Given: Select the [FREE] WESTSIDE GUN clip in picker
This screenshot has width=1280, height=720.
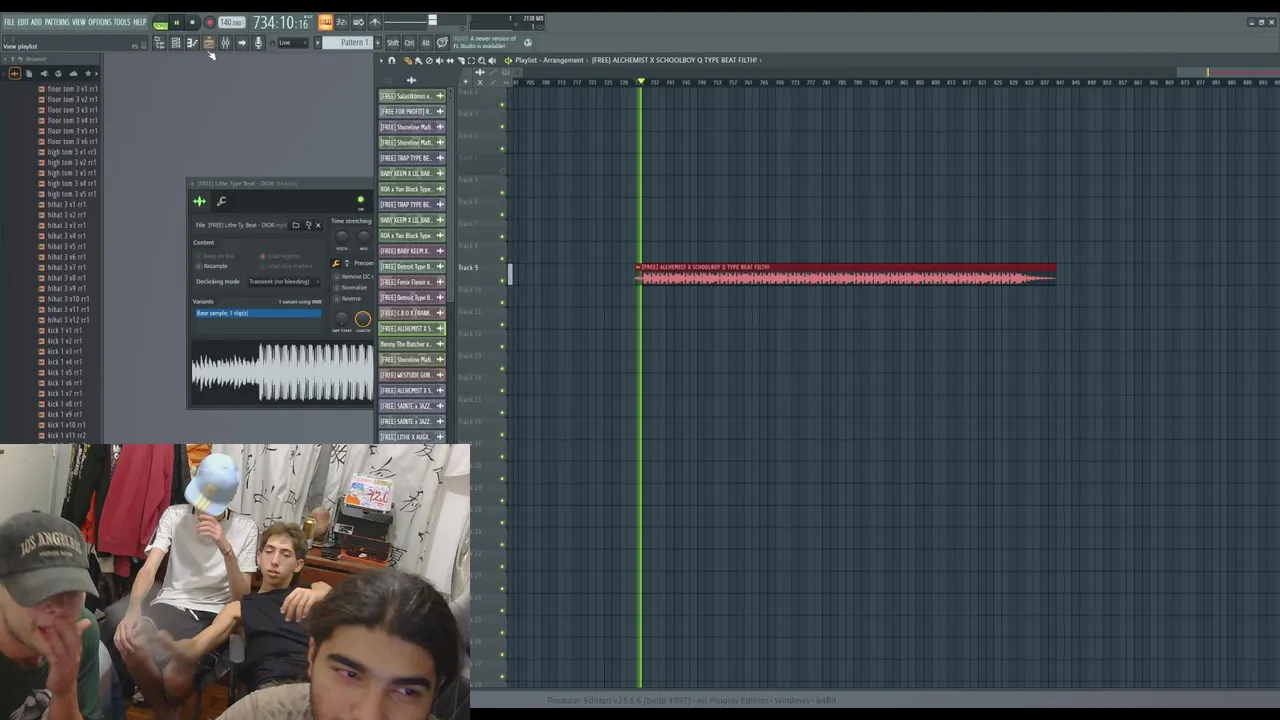Looking at the screenshot, I should [x=412, y=375].
